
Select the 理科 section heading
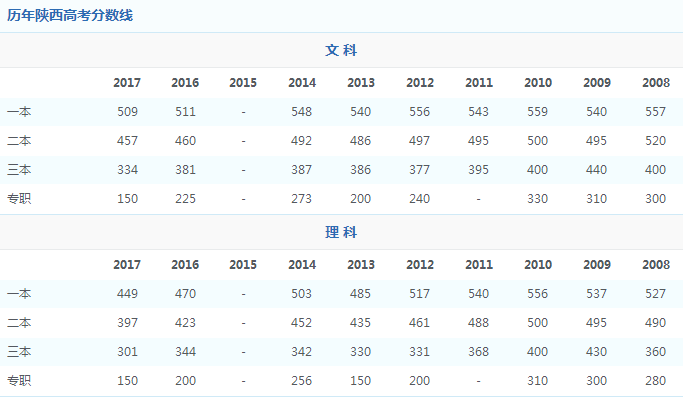341,232
